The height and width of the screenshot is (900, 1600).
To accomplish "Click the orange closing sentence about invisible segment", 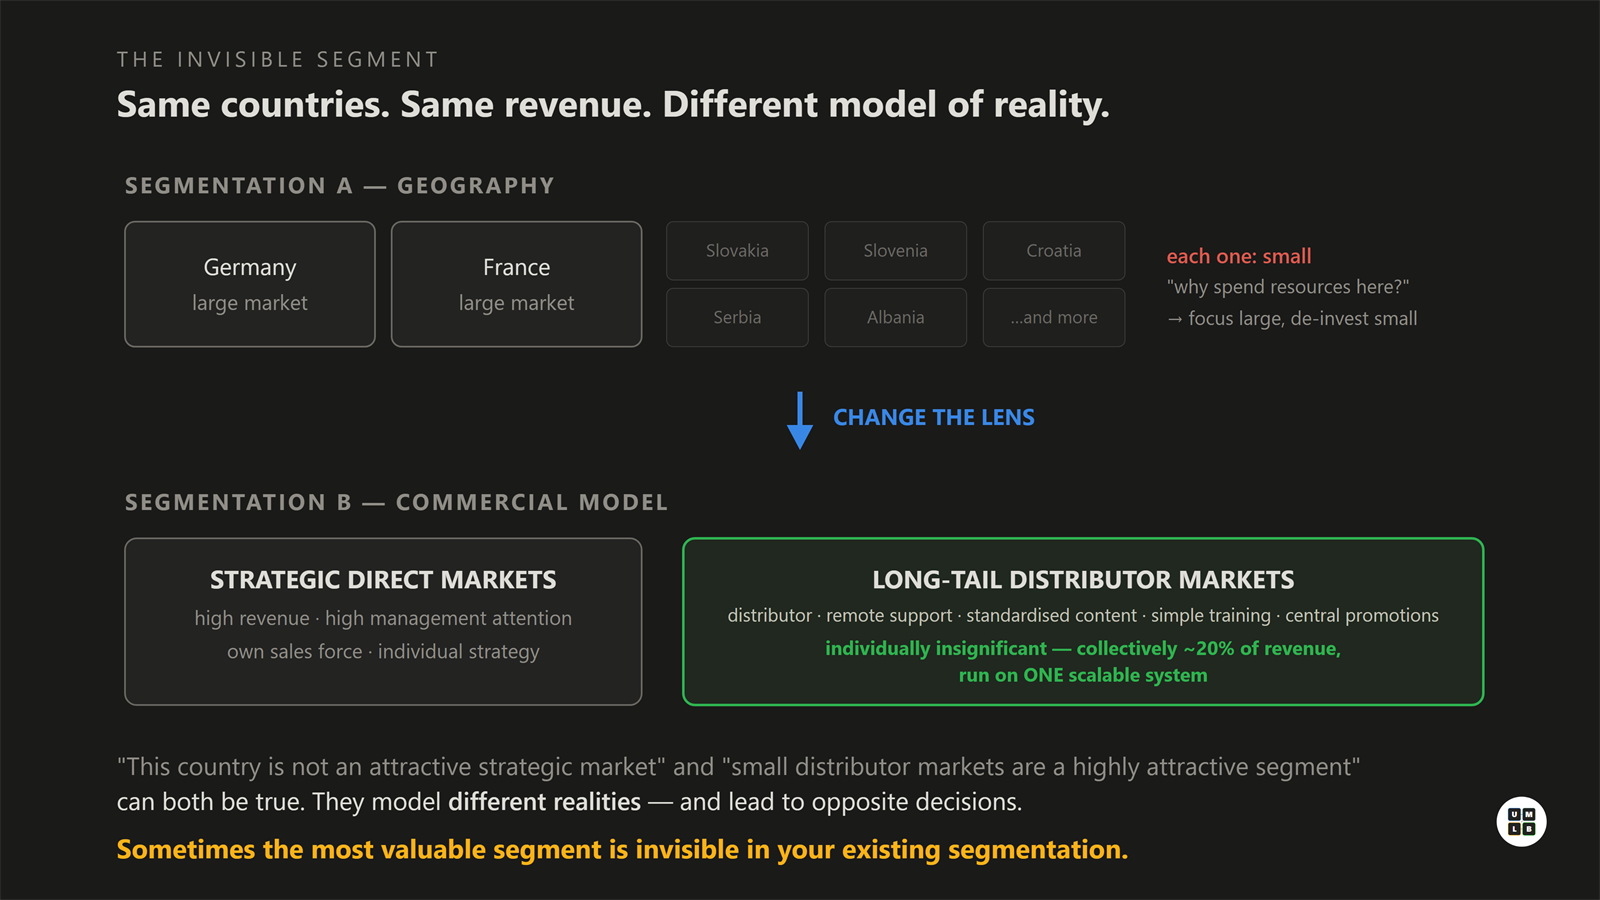I will tap(622, 850).
